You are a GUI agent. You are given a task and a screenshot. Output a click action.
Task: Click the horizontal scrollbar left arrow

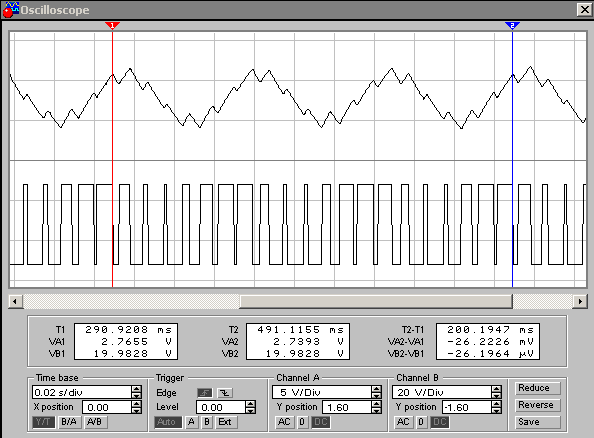point(15,302)
